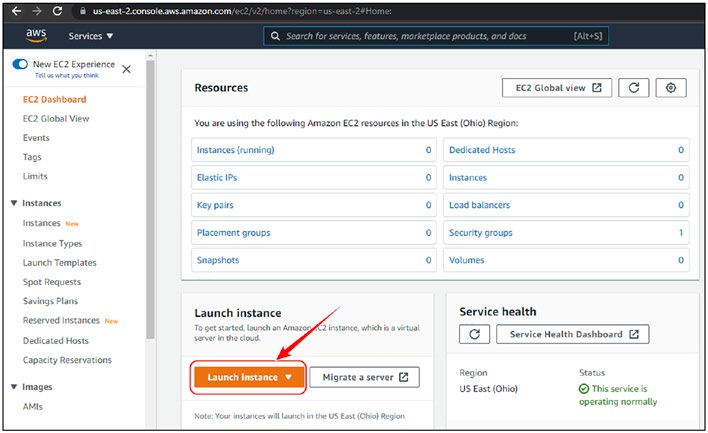Click Key pairs resource link

point(215,205)
